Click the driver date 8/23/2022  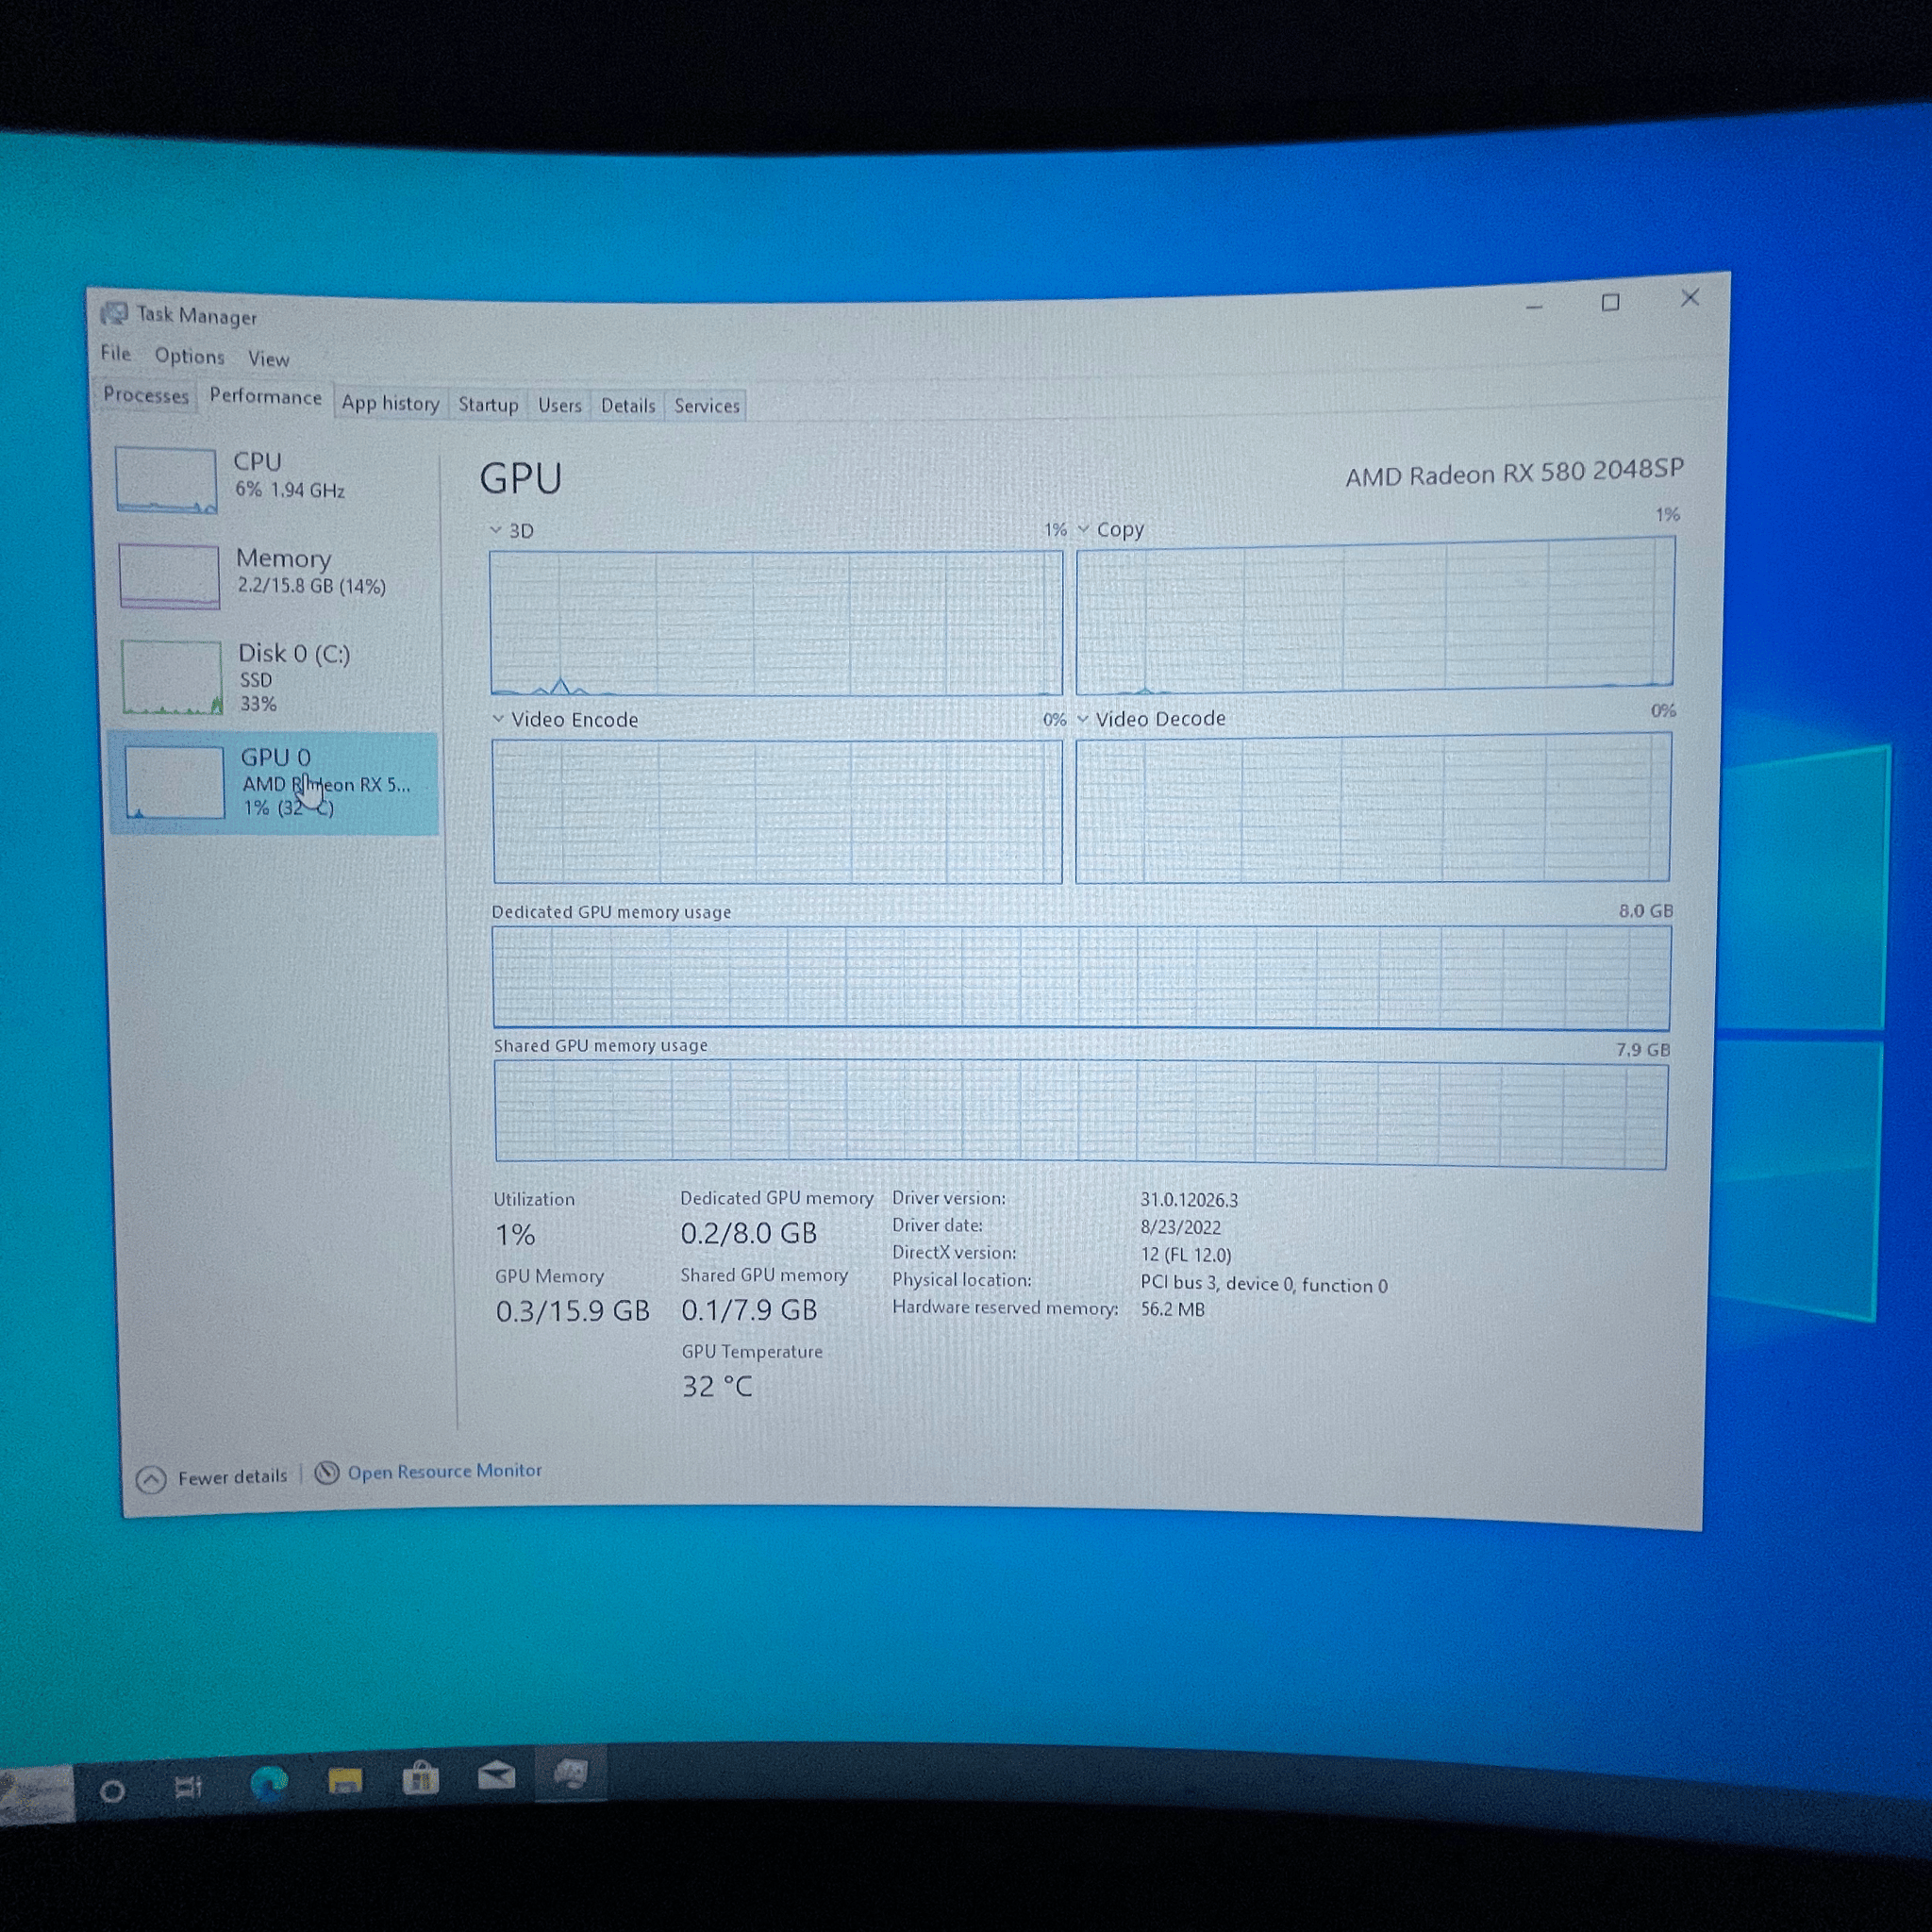[1181, 1227]
